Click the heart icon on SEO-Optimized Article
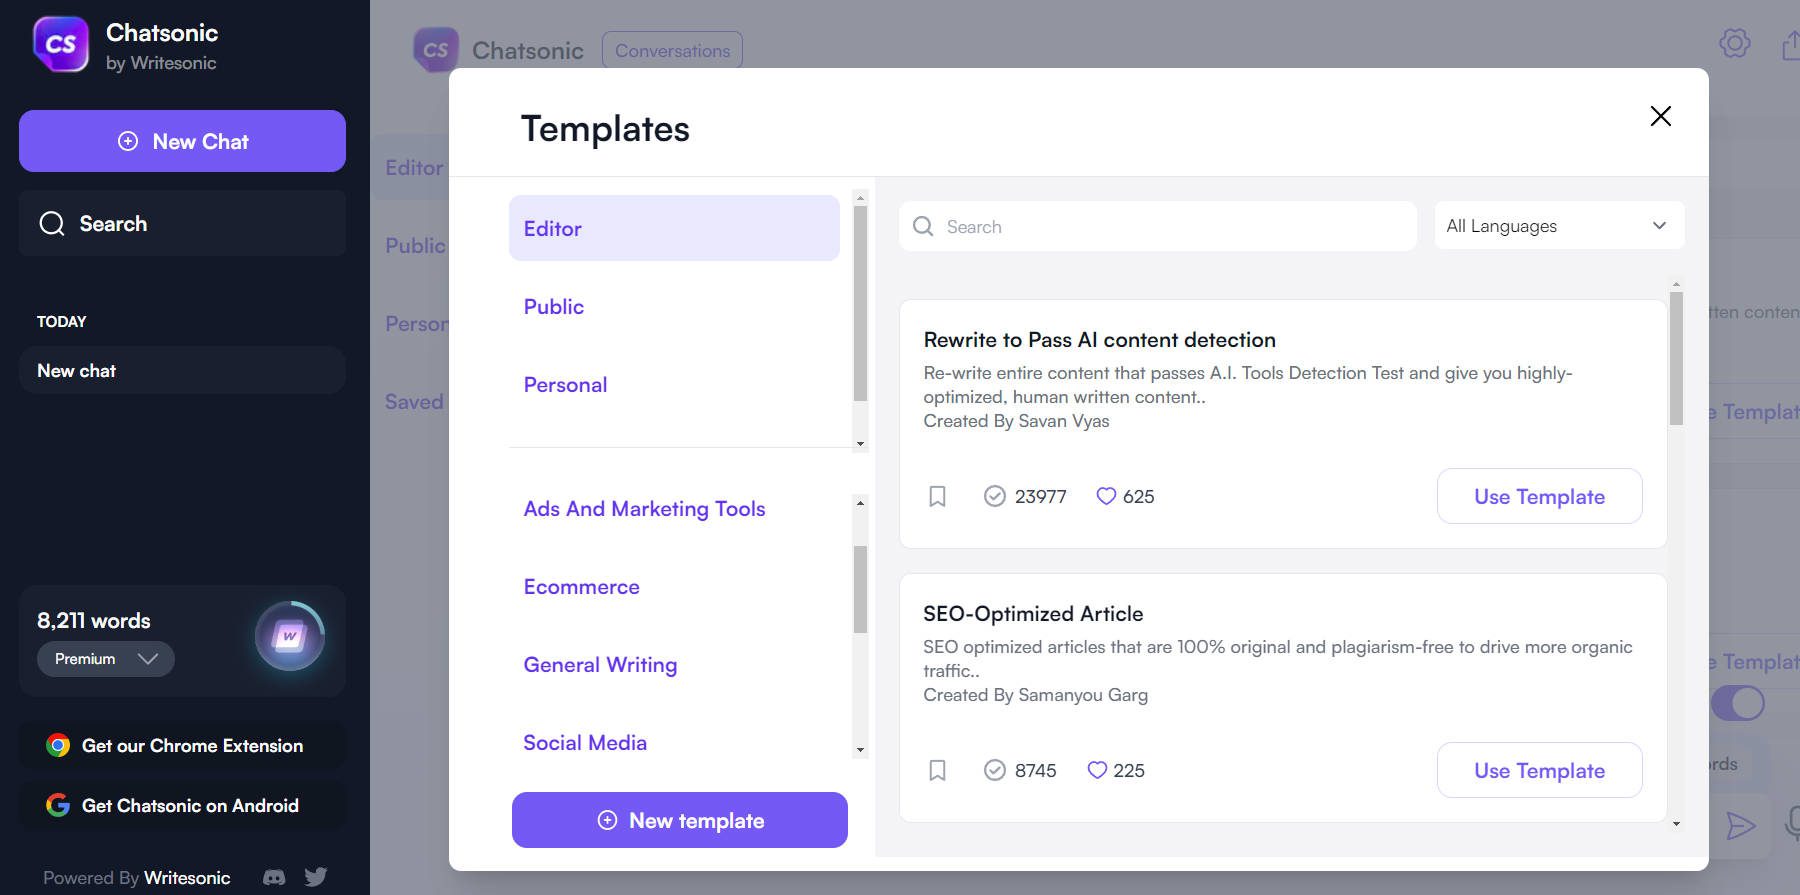 [x=1097, y=770]
